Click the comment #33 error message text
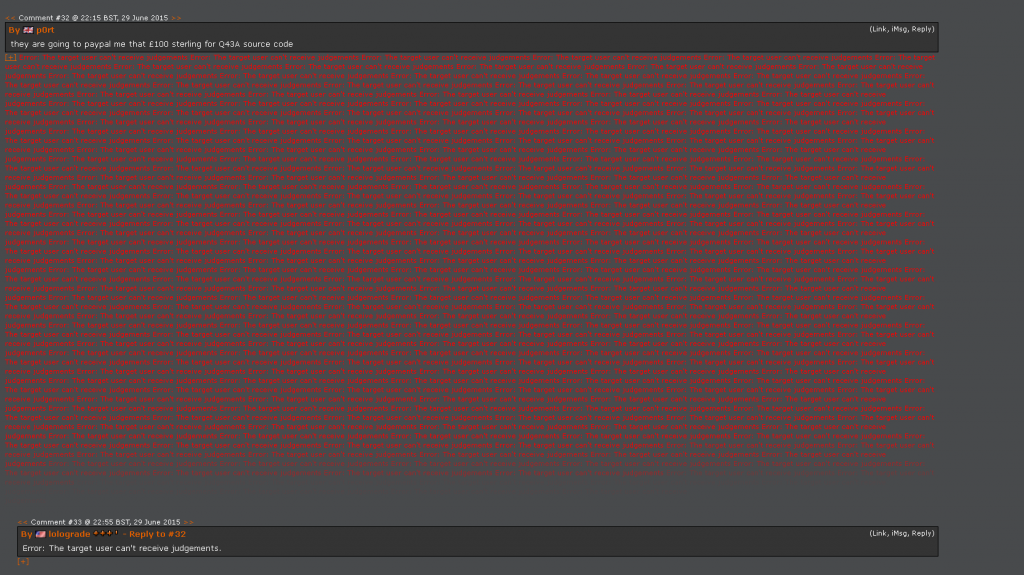The width and height of the screenshot is (1024, 575). tap(121, 548)
